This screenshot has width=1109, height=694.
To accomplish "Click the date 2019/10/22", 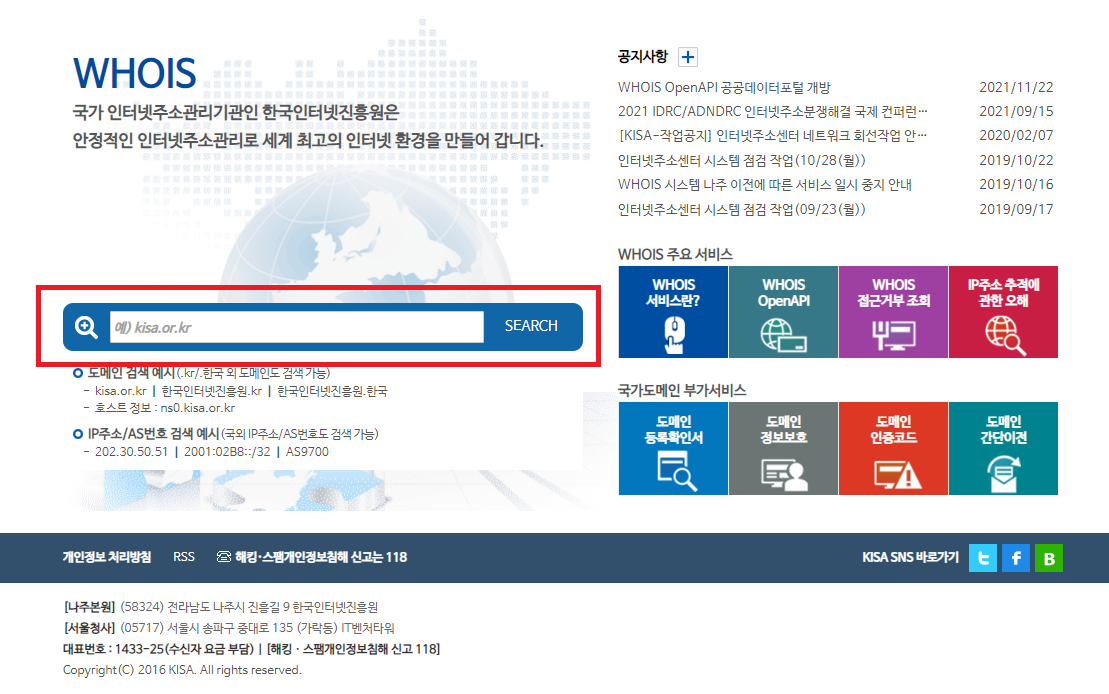I will point(1016,161).
